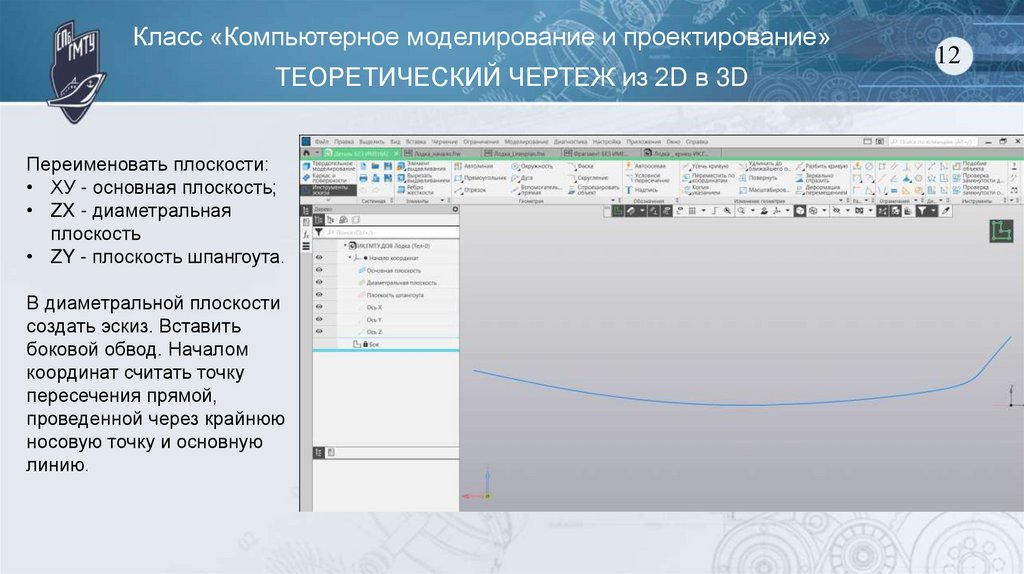The height and width of the screenshot is (574, 1024).
Task: Click the print icon in system toolbar
Action: [364, 178]
